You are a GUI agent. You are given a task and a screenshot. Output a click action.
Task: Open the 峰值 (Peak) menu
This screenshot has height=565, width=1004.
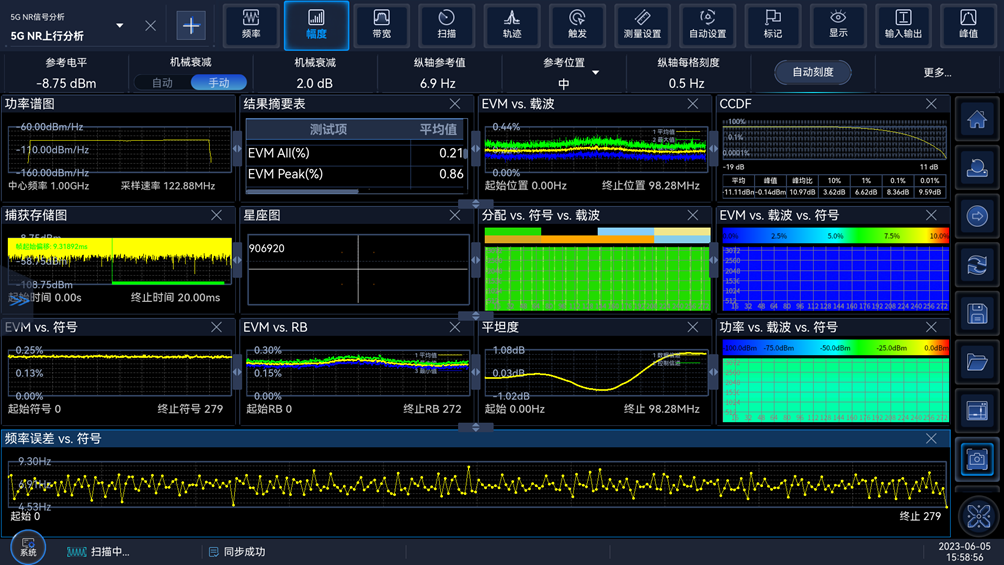(x=969, y=25)
